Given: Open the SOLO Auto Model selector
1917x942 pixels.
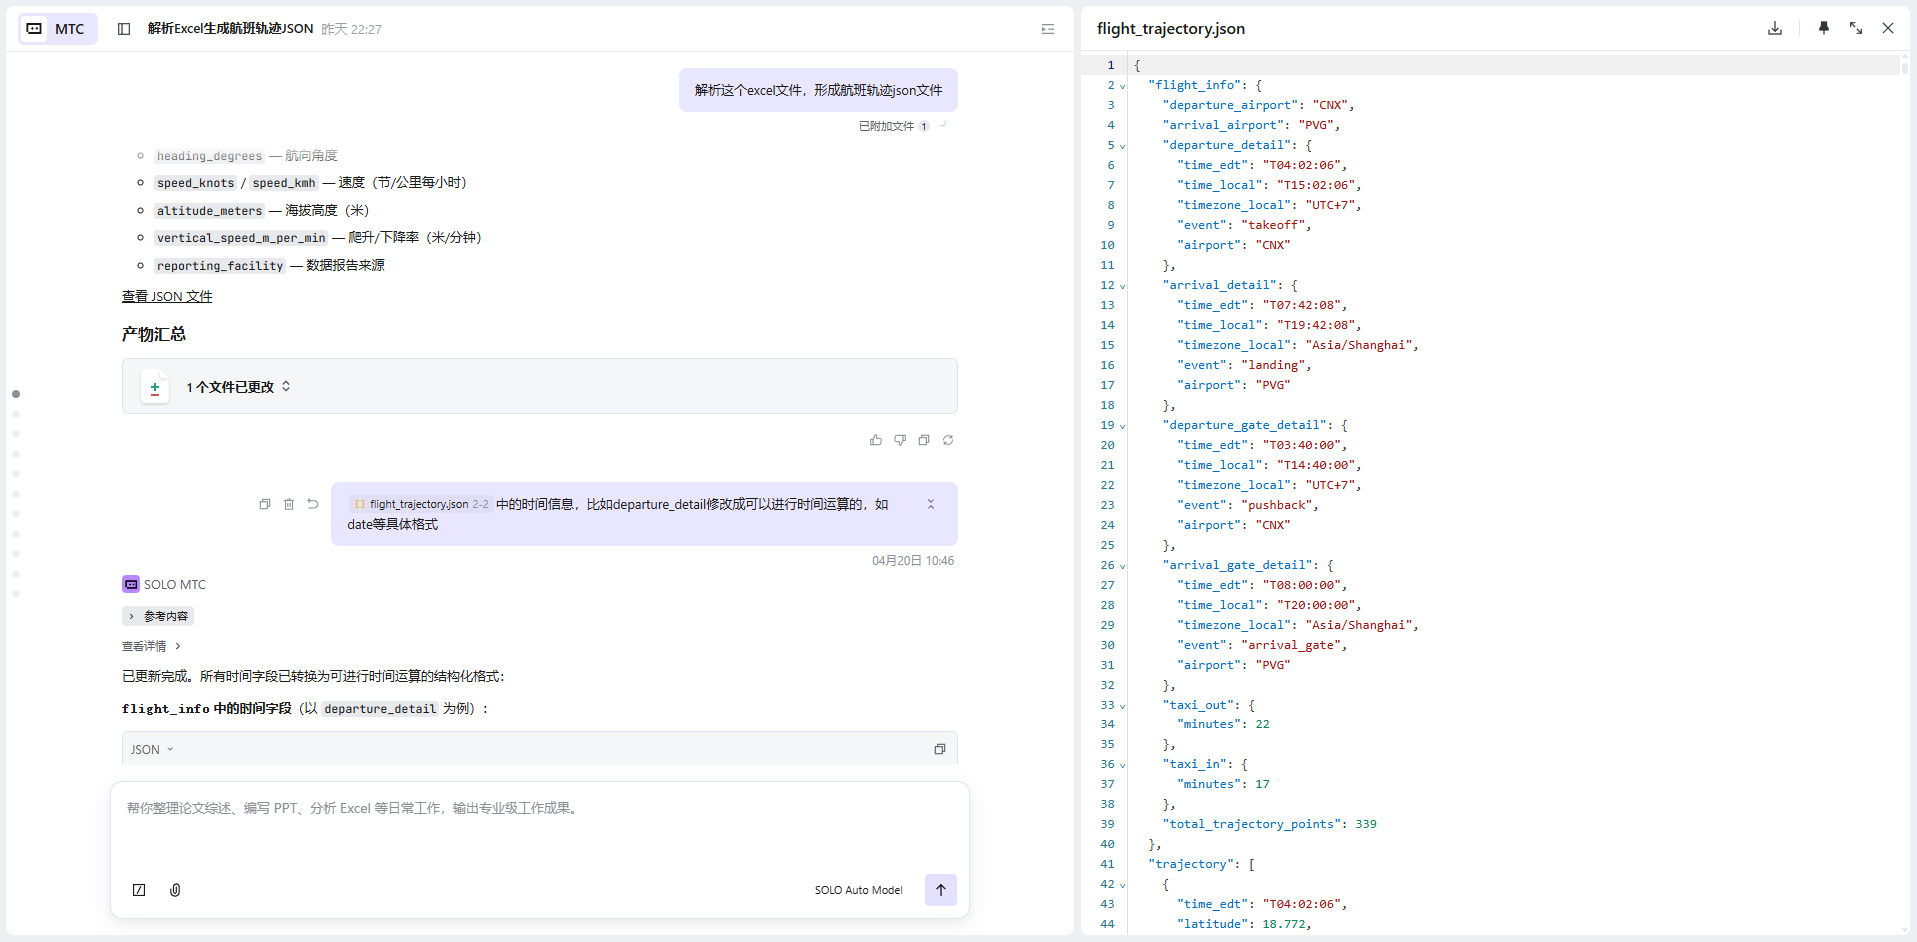Looking at the screenshot, I should [858, 890].
